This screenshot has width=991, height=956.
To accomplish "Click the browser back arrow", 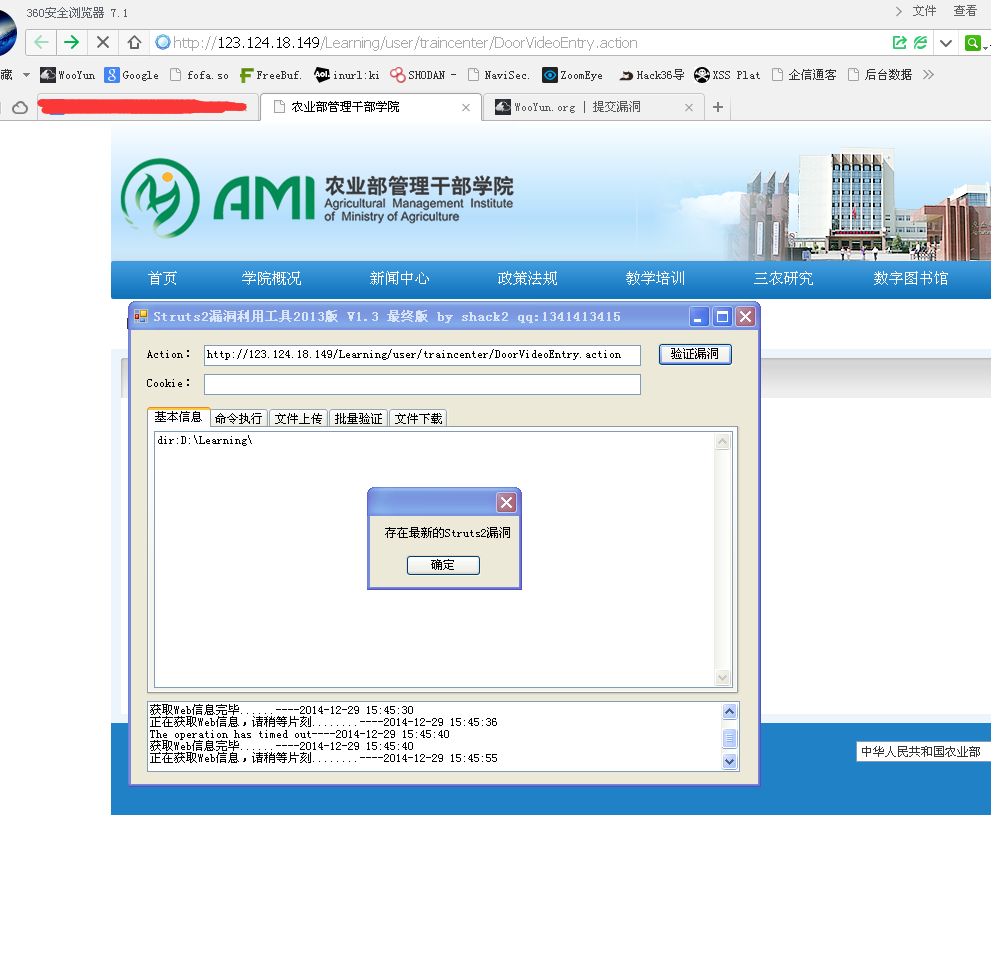I will point(41,42).
